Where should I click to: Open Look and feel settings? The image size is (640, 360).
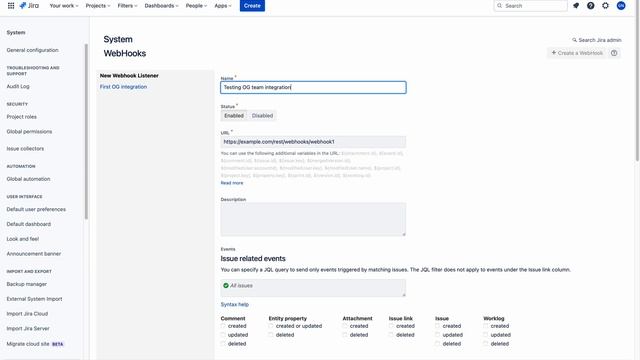coord(23,239)
